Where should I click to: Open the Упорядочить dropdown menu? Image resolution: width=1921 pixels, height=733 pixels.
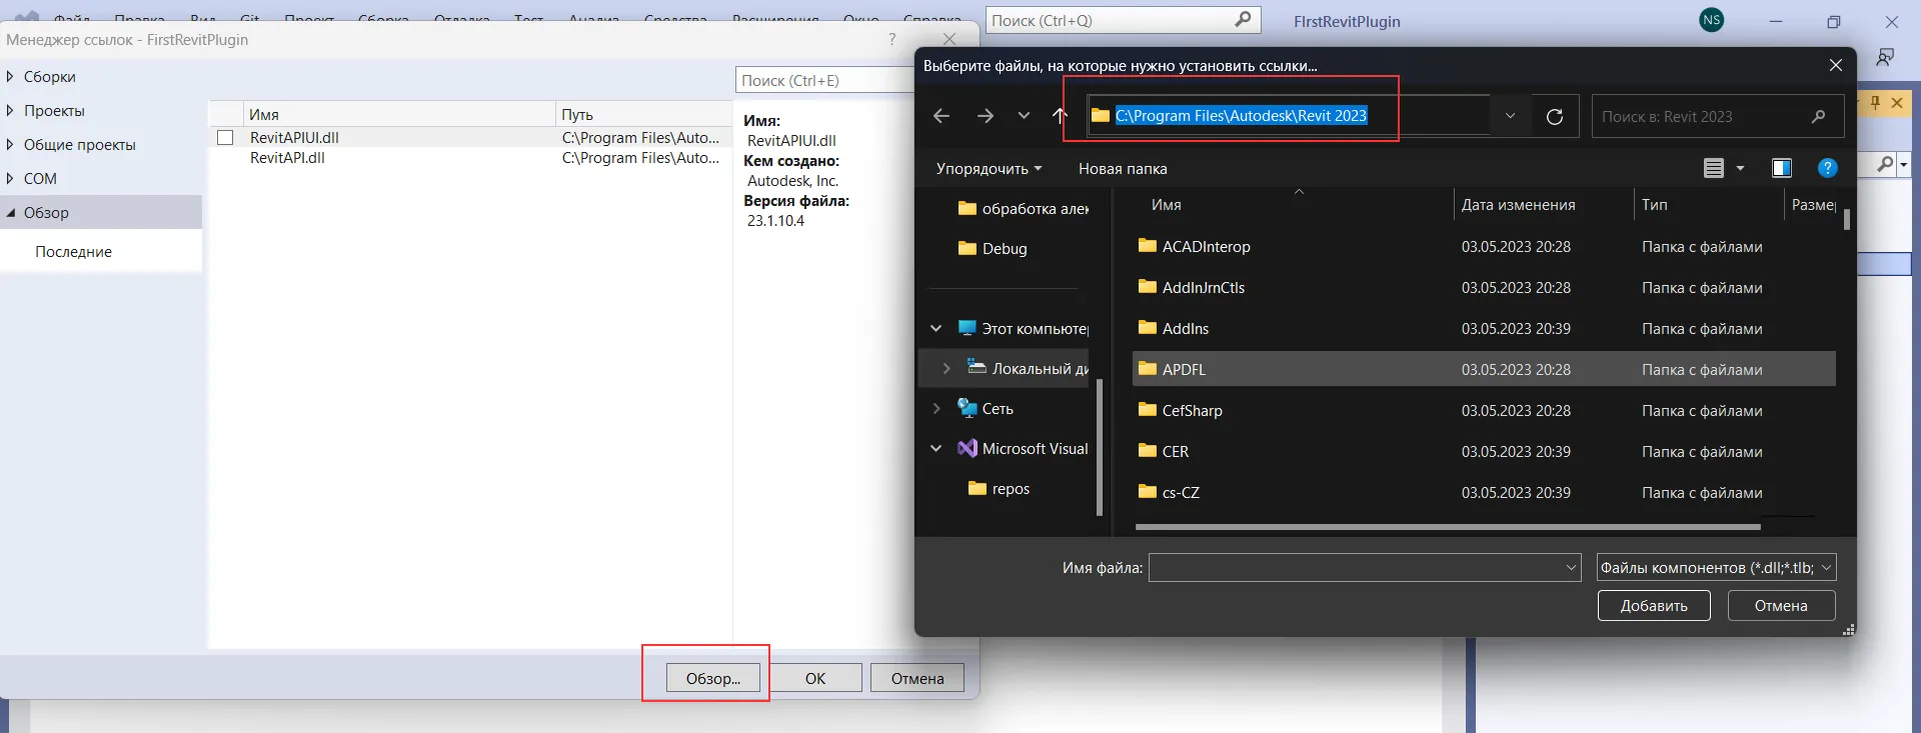point(989,168)
